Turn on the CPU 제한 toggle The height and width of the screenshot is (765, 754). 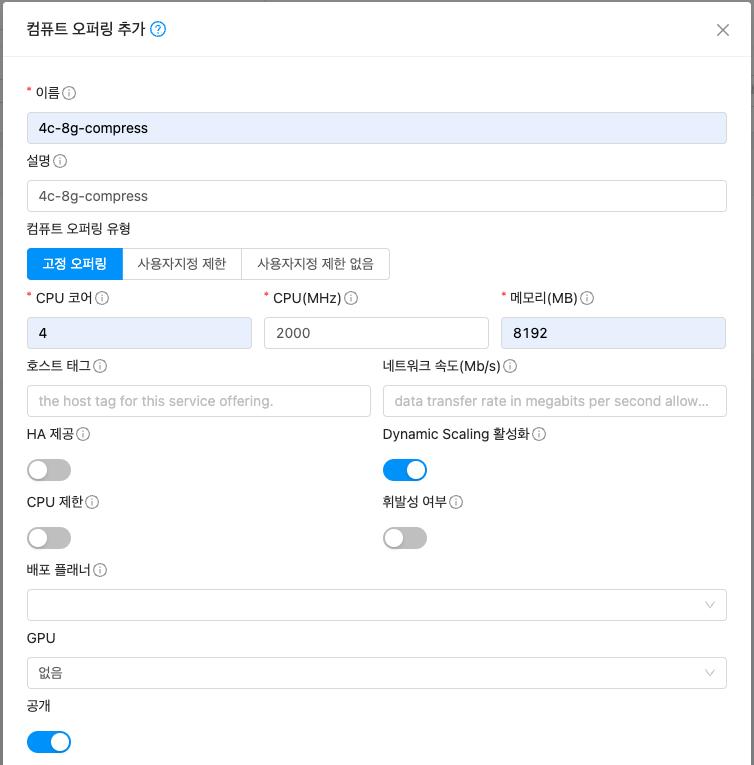tap(49, 538)
